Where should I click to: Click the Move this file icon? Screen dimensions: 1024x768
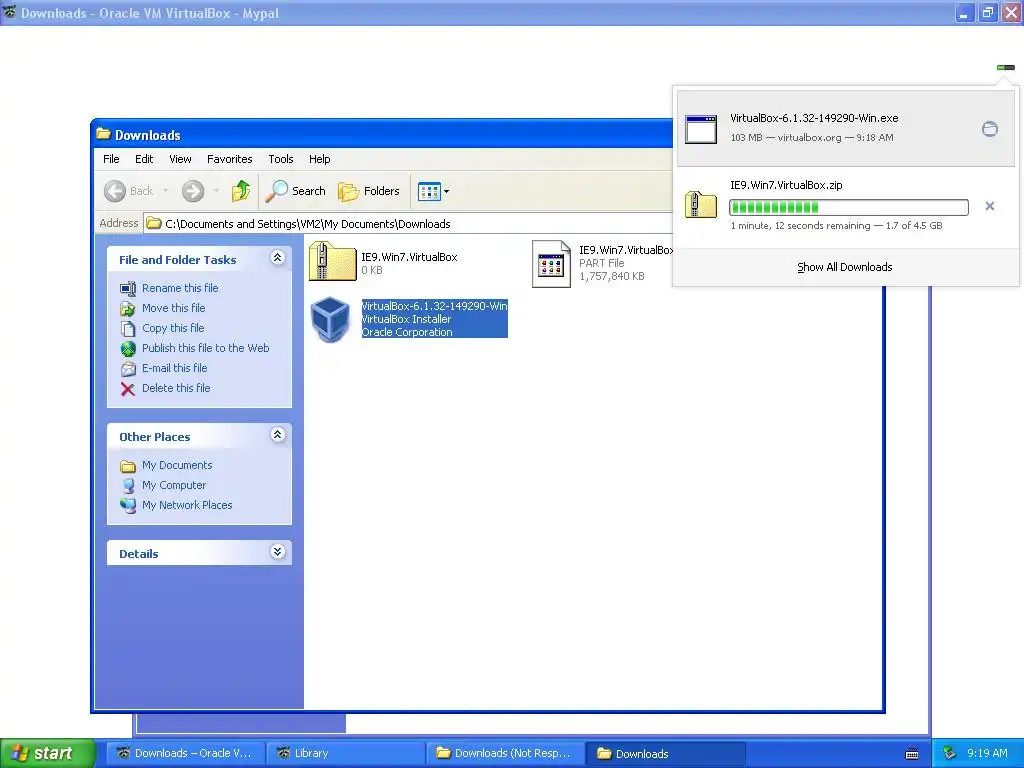click(x=128, y=308)
